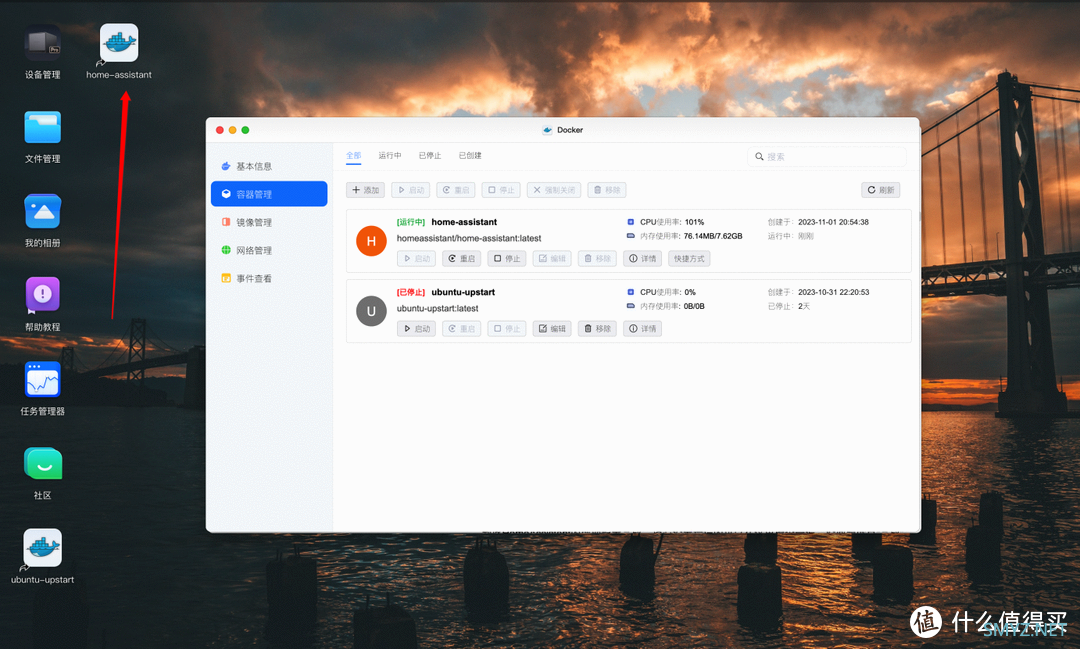Viewport: 1080px width, 649px height.
Task: Click the 添加 button in the toolbar
Action: tap(366, 190)
